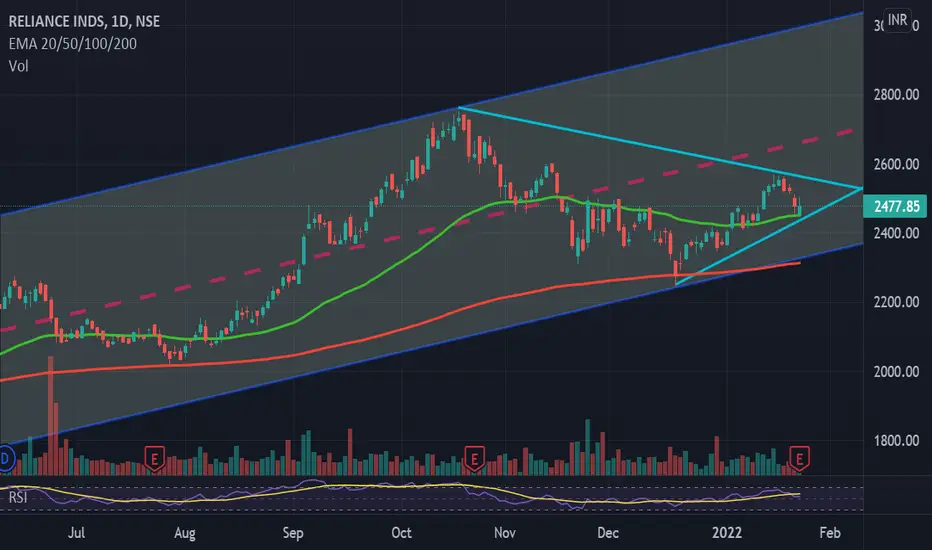Click the triangle apex point at right edge

[861, 188]
